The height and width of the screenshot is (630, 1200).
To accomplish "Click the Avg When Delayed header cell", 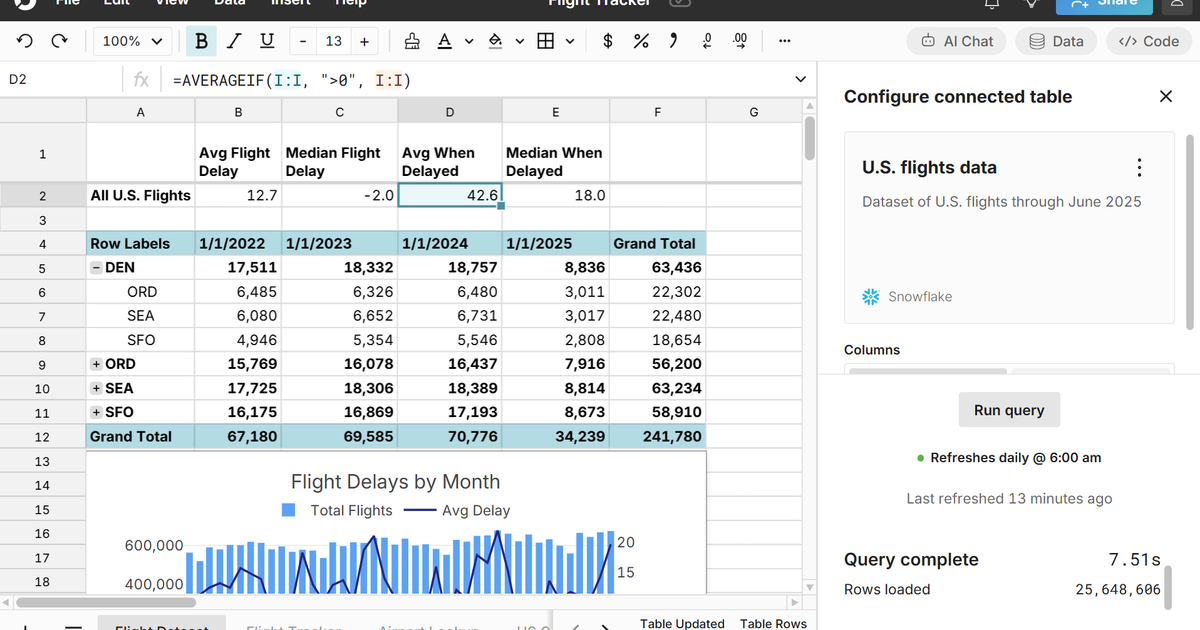I will [x=450, y=153].
